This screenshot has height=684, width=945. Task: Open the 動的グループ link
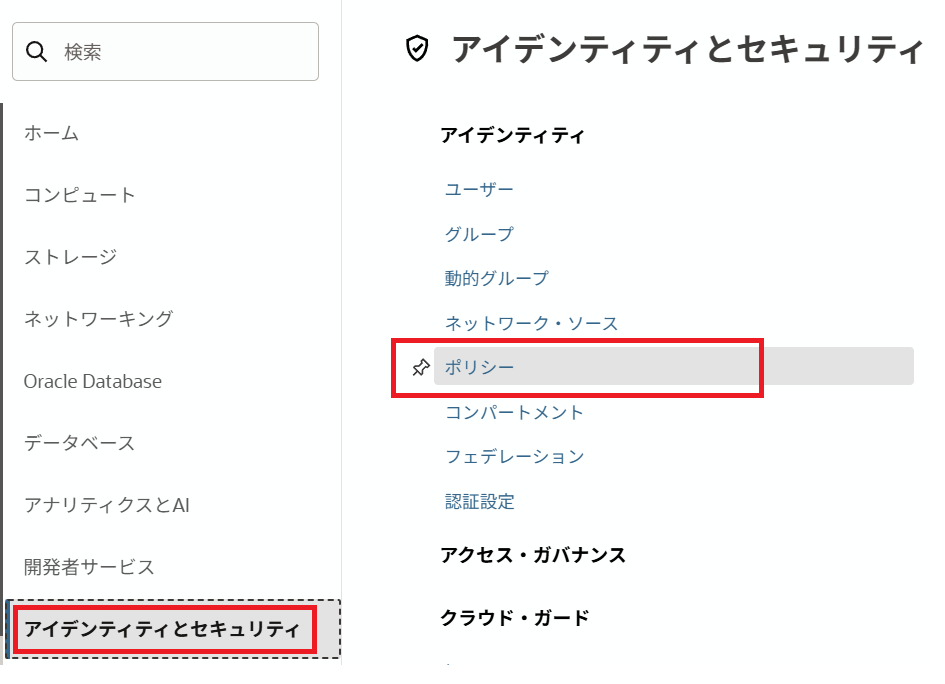pos(497,278)
